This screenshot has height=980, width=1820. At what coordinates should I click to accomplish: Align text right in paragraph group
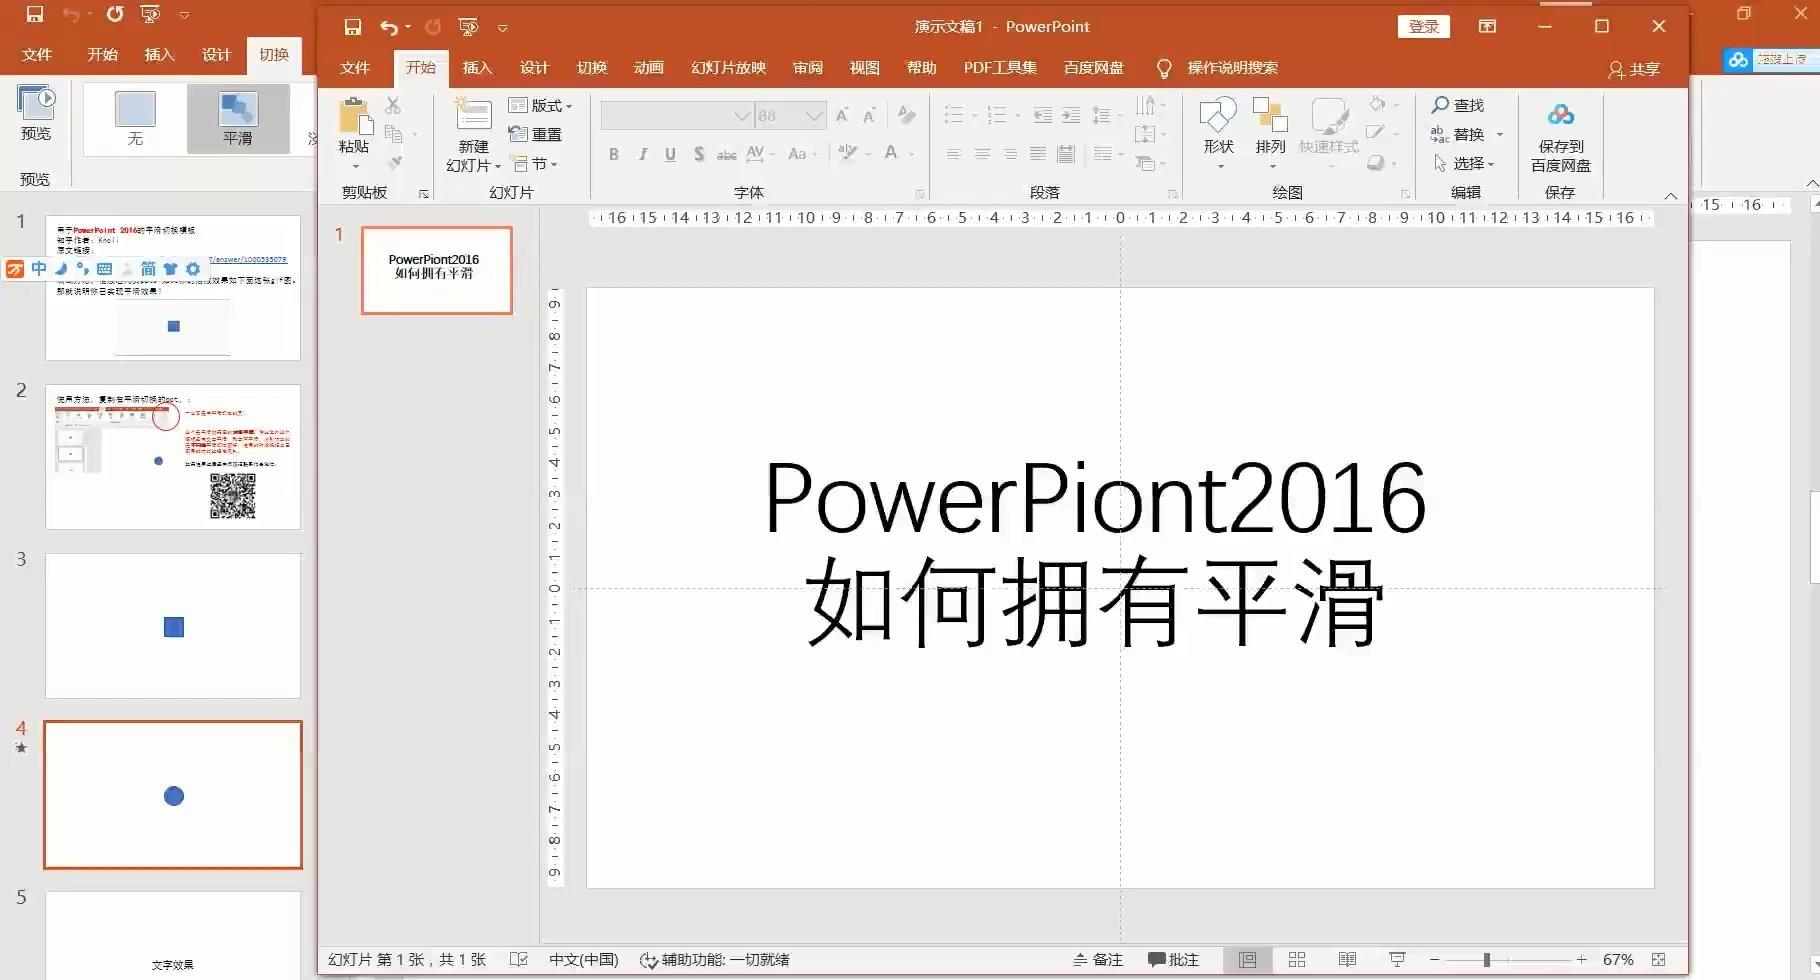(1010, 154)
